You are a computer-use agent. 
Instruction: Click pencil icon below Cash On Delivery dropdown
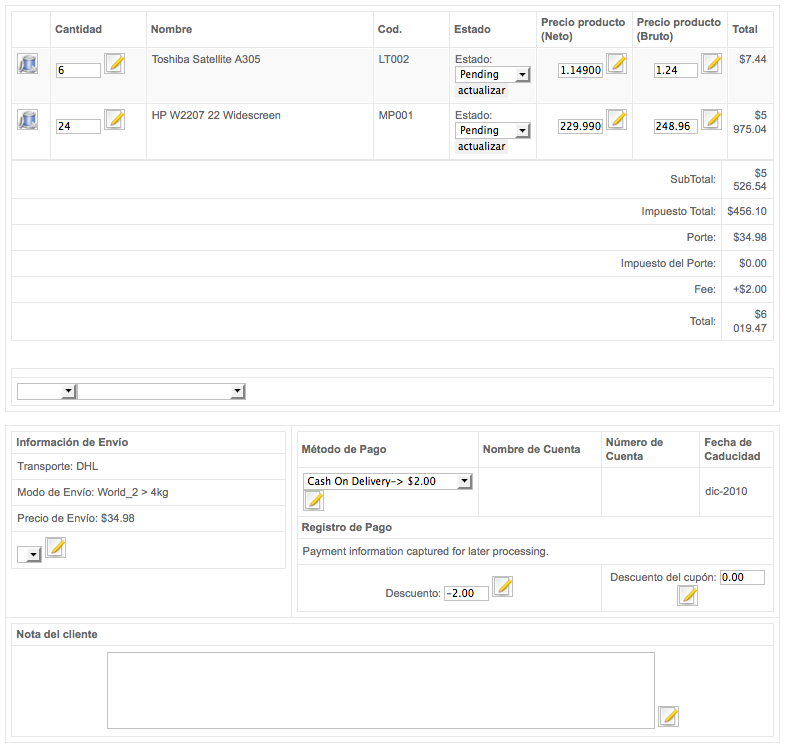pos(314,501)
